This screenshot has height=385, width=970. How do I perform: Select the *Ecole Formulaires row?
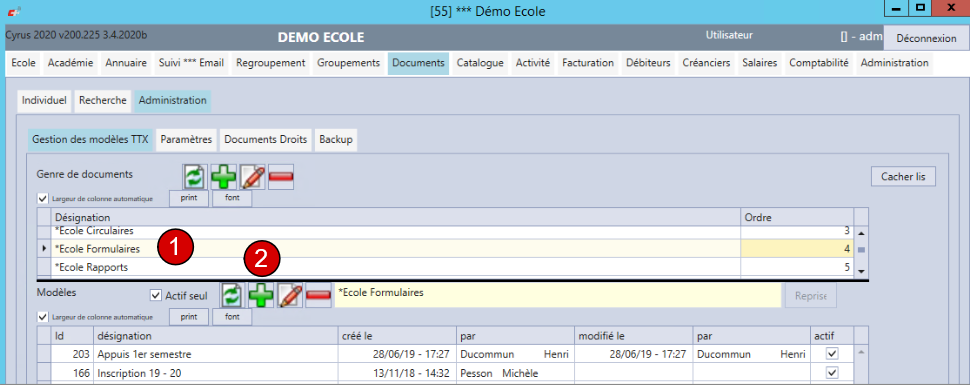click(445, 249)
